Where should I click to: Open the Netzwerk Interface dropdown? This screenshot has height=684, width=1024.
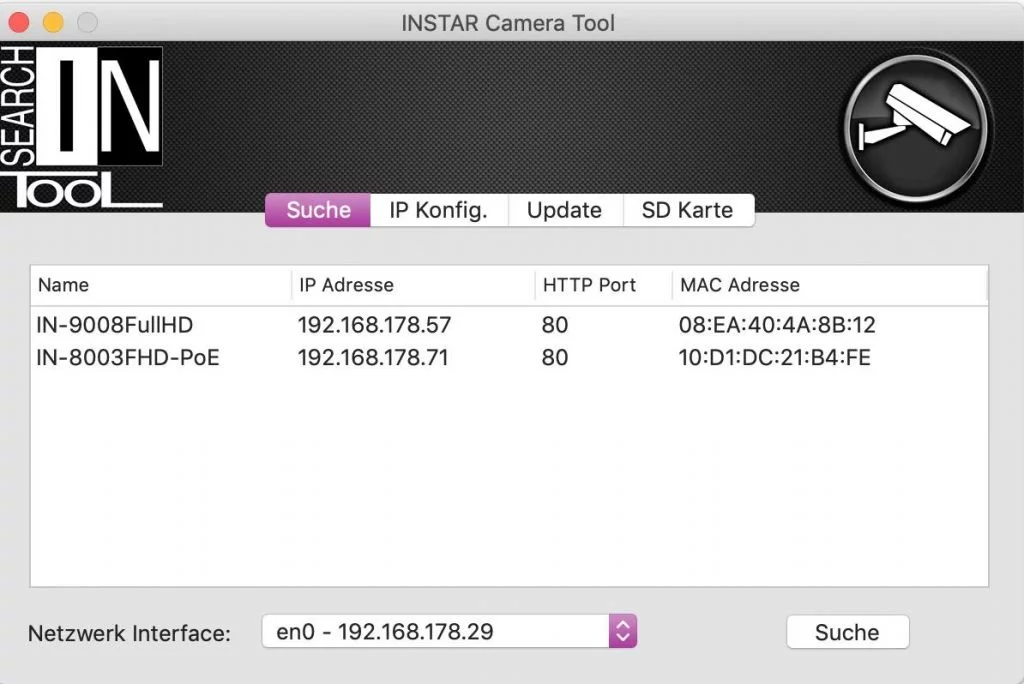tap(449, 632)
